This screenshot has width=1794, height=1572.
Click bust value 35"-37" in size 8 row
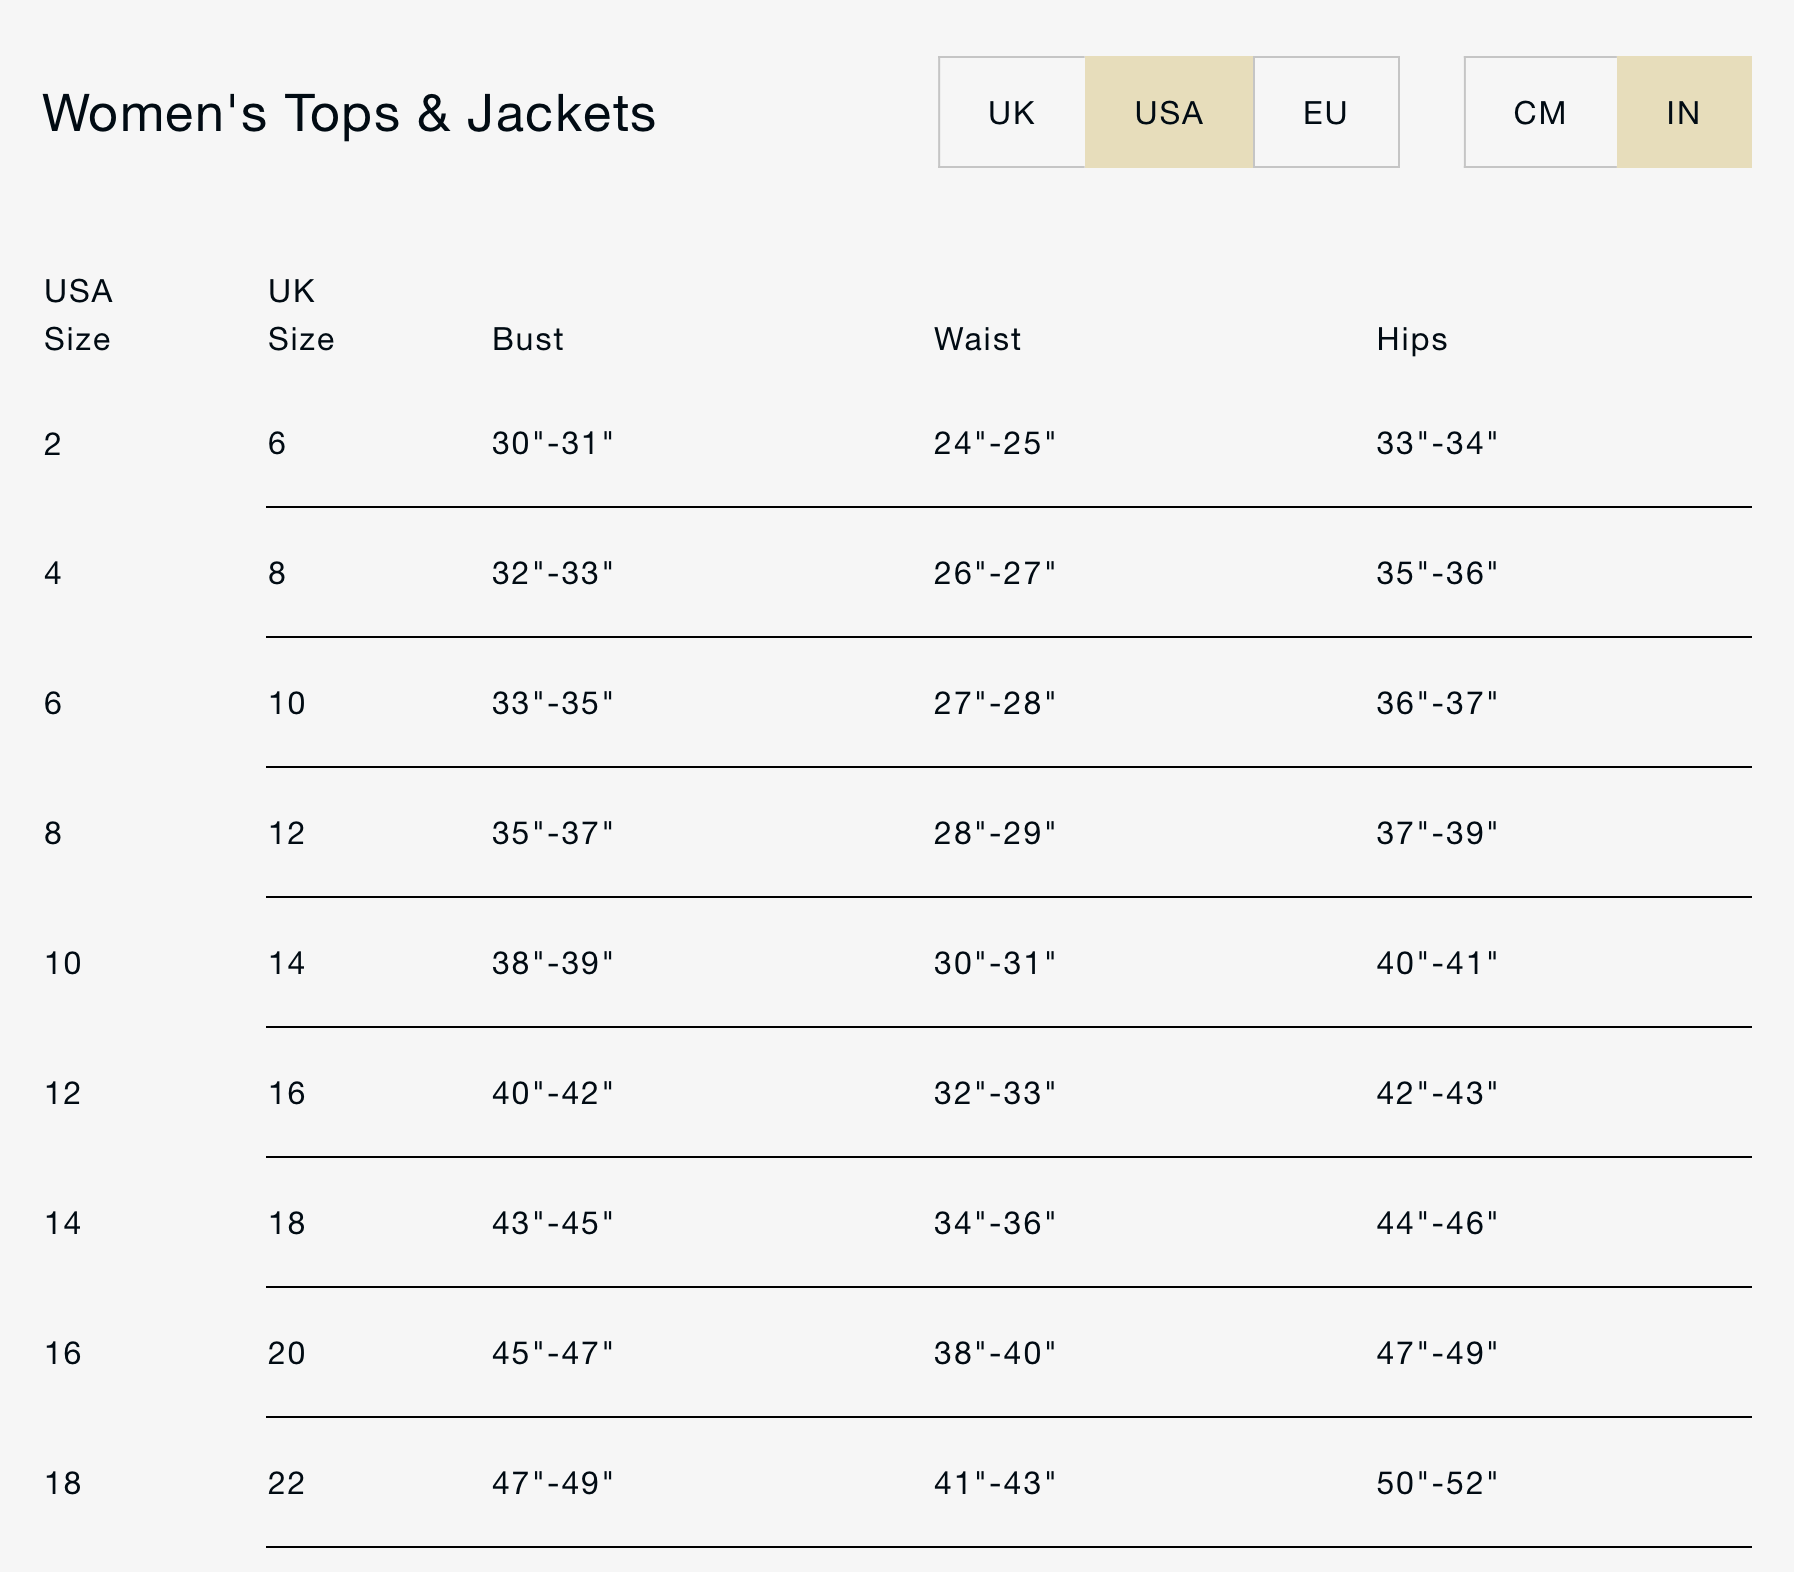[x=552, y=833]
